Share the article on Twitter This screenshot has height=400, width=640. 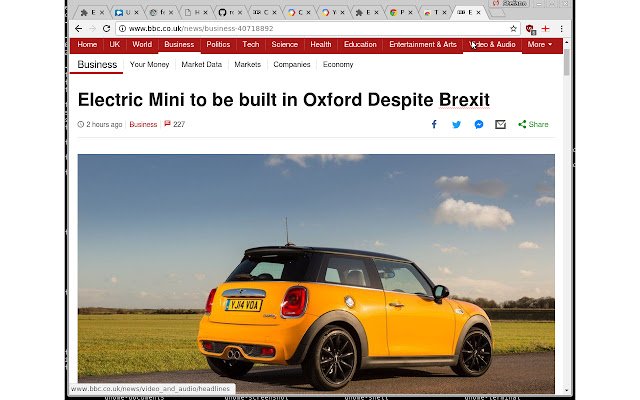click(x=456, y=124)
